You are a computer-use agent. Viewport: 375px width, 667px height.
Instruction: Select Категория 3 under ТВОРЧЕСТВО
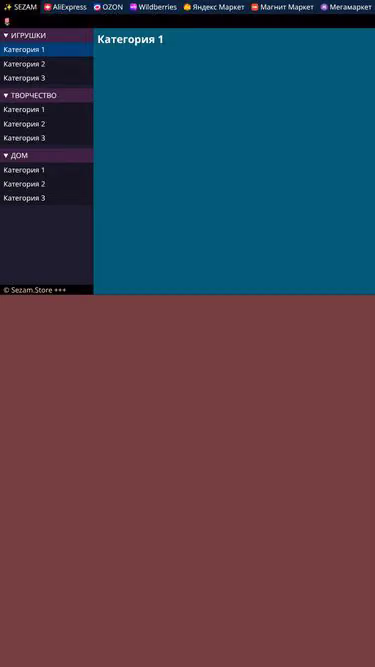(47, 138)
